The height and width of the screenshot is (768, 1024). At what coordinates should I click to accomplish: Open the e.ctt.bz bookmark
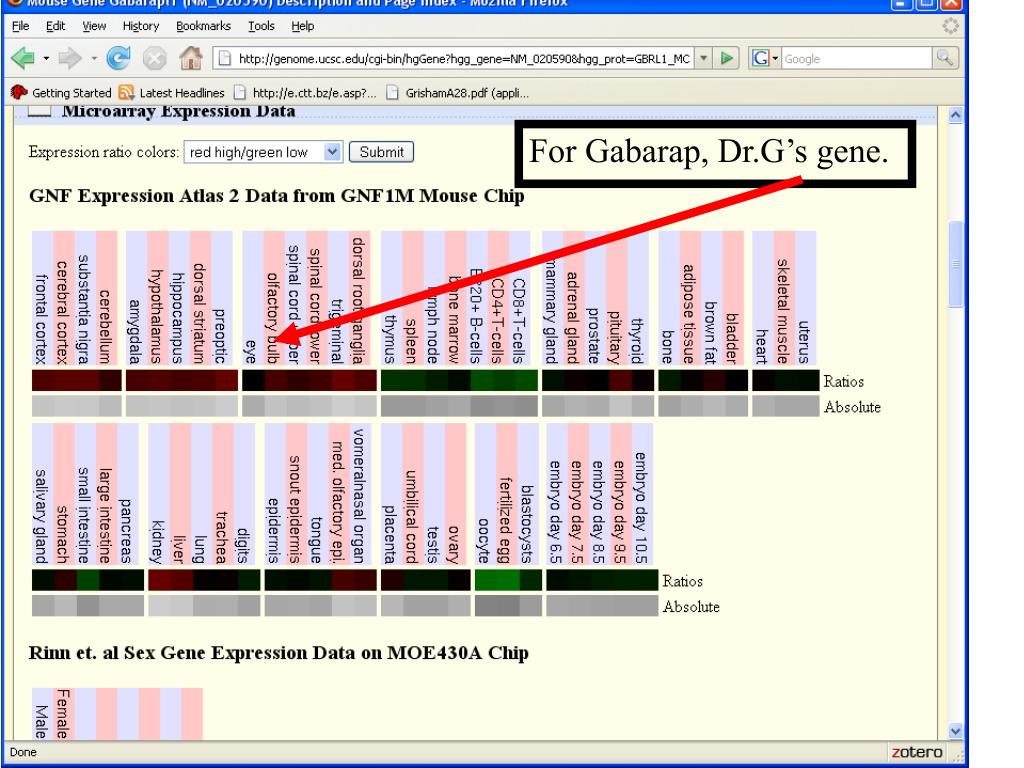click(x=306, y=93)
